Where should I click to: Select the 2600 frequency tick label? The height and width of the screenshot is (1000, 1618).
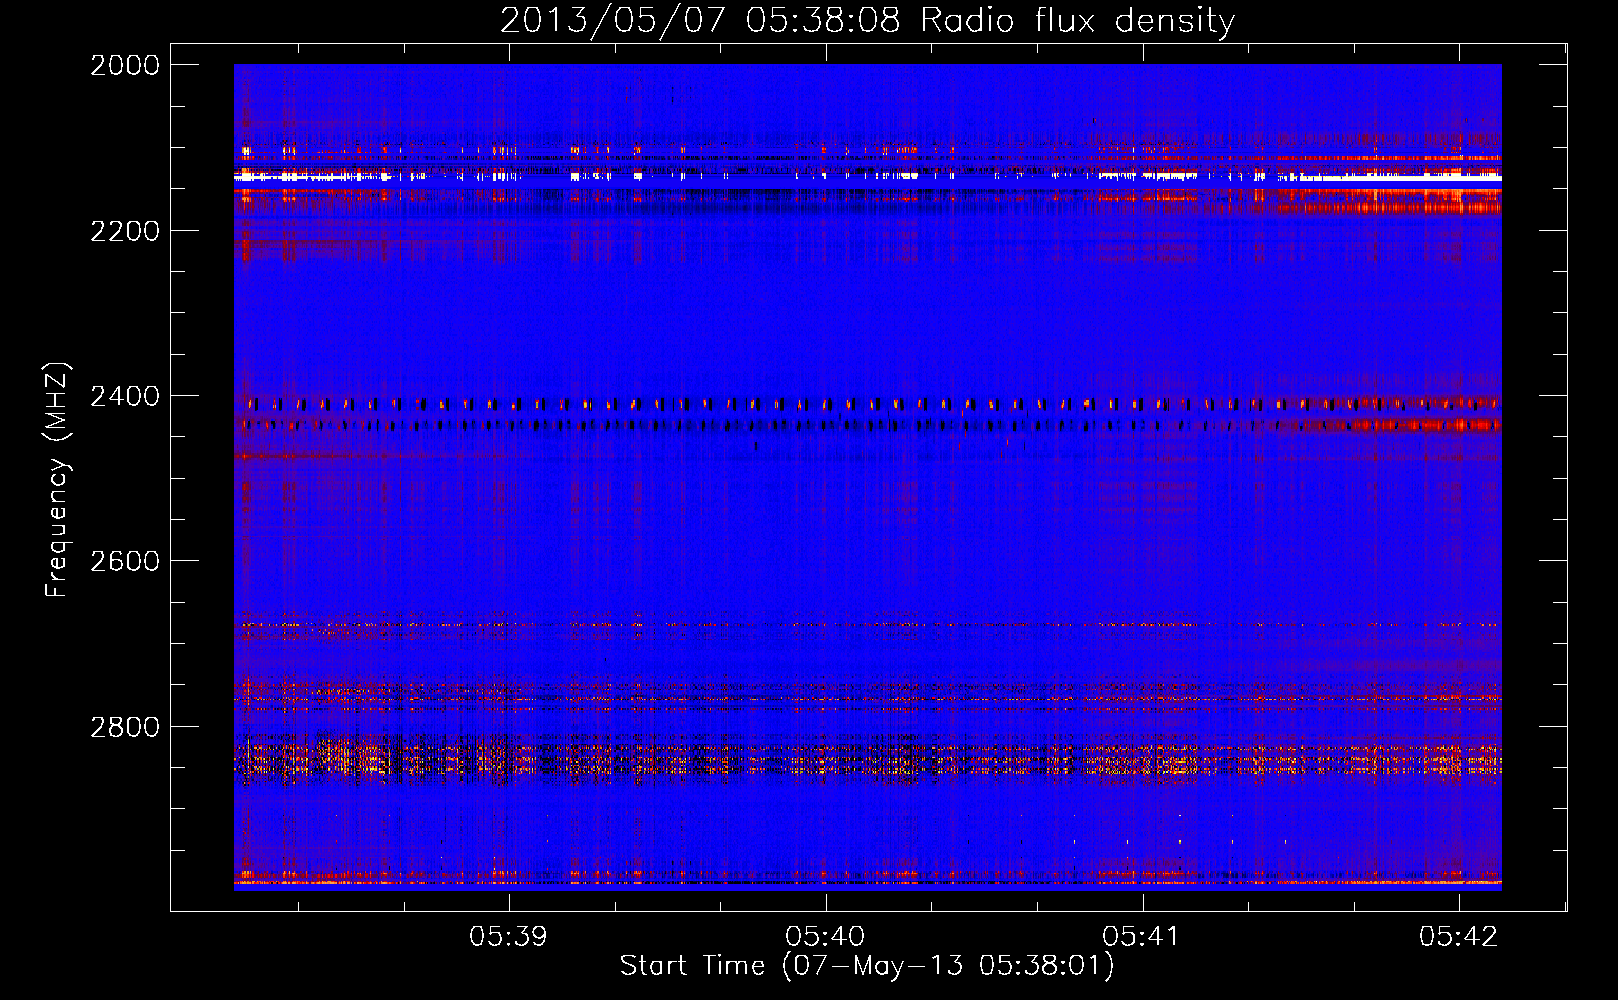pos(125,561)
